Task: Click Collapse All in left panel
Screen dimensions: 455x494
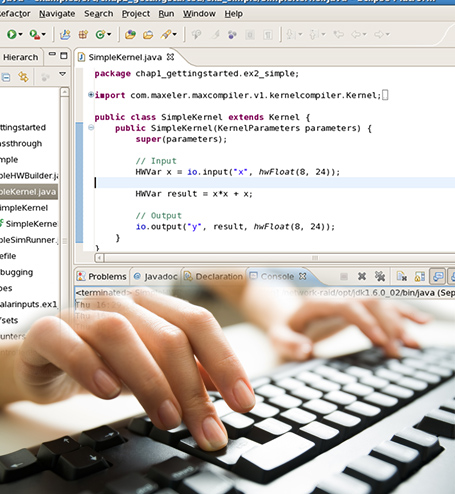Action: click(6, 77)
